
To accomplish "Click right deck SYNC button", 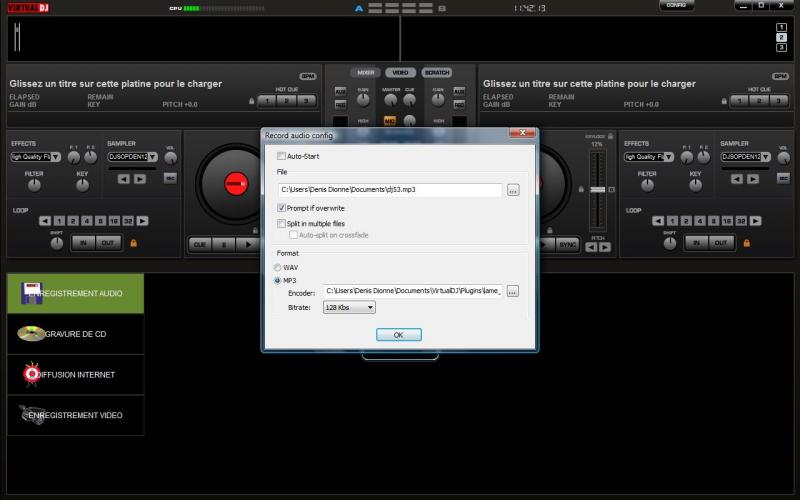I will (567, 244).
